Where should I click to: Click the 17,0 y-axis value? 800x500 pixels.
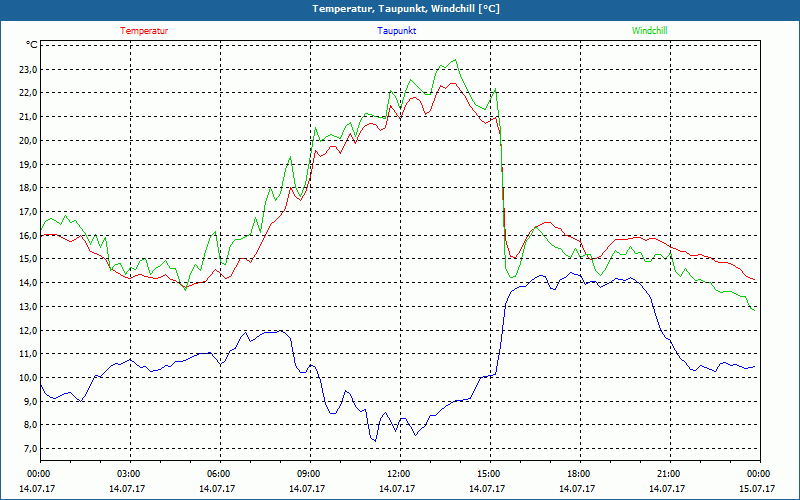tap(29, 211)
